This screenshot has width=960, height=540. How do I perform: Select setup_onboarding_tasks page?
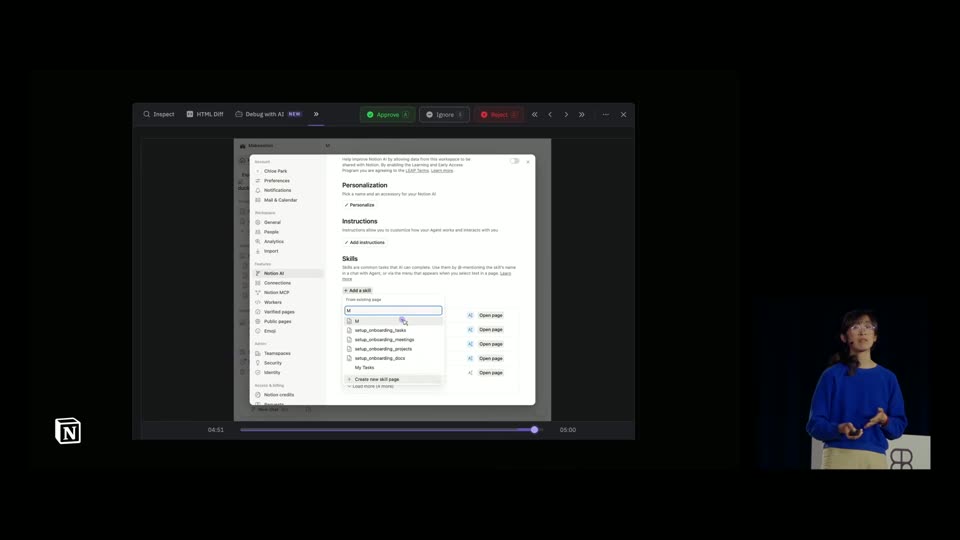[393, 330]
